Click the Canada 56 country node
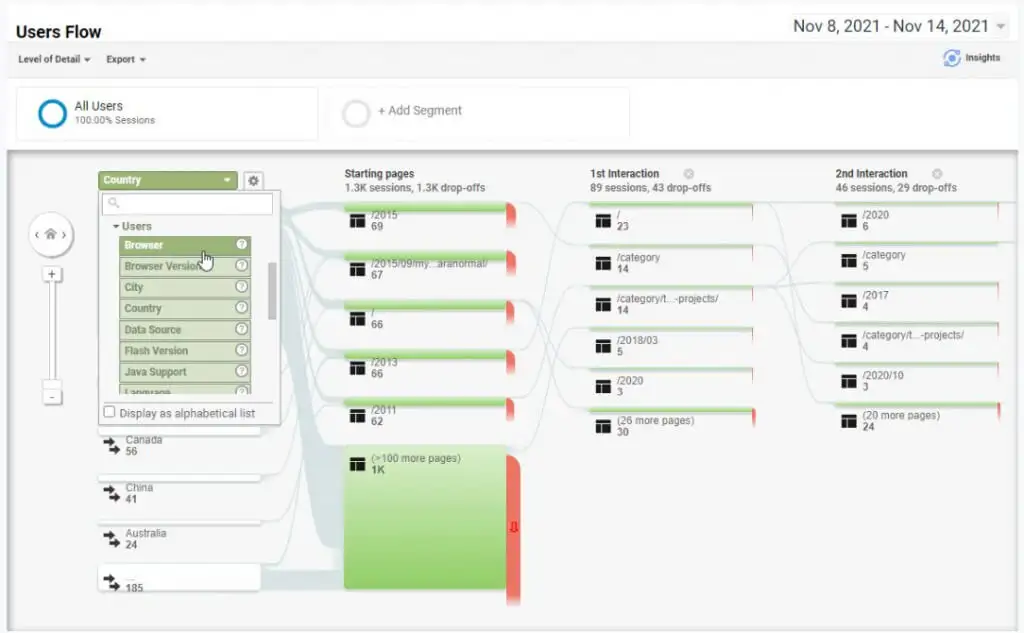 click(x=180, y=444)
